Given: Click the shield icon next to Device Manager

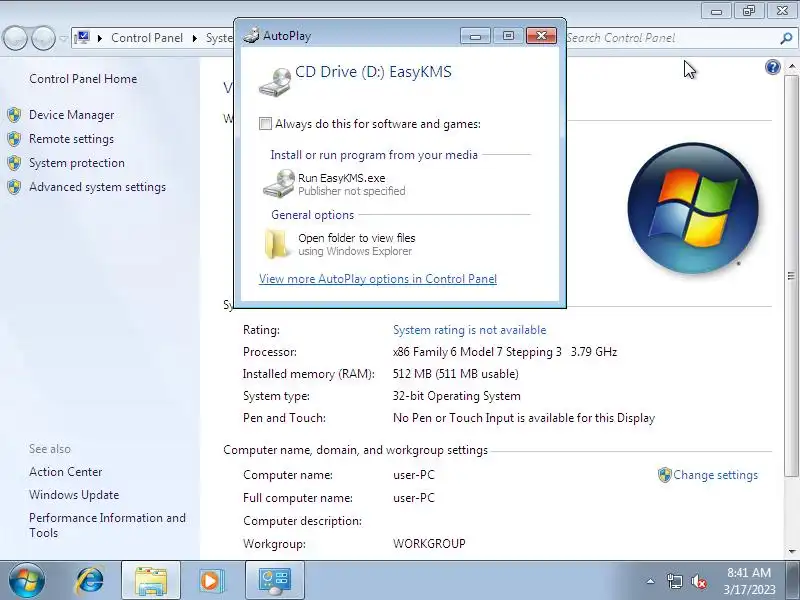Looking at the screenshot, I should 14,115.
